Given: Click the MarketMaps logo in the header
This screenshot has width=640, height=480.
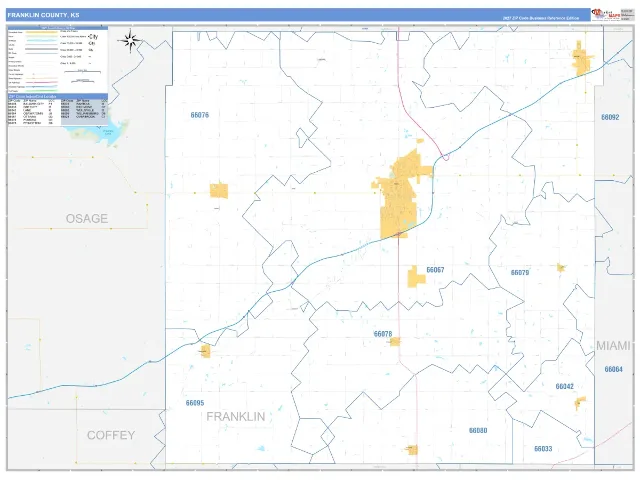Looking at the screenshot, I should pyautogui.click(x=606, y=15).
